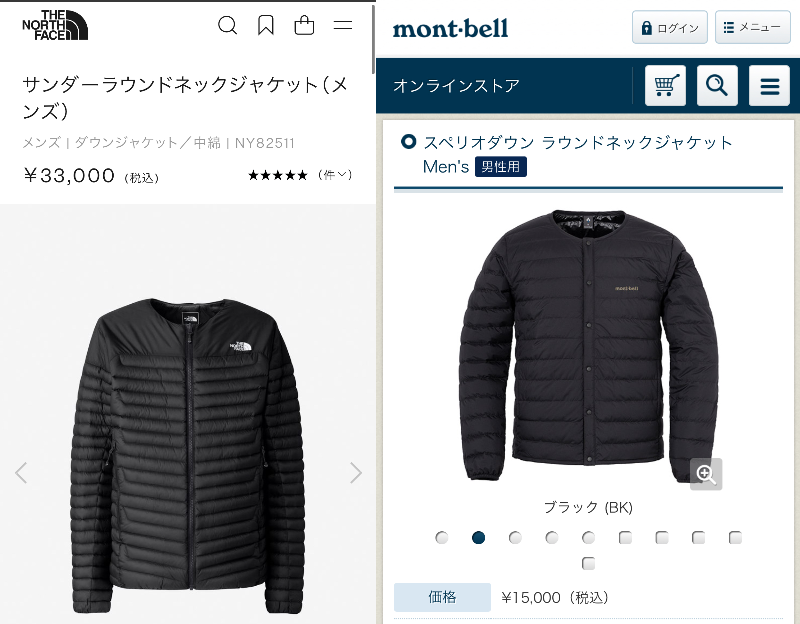Select the first square color option
800x624 pixels.
[x=625, y=537]
